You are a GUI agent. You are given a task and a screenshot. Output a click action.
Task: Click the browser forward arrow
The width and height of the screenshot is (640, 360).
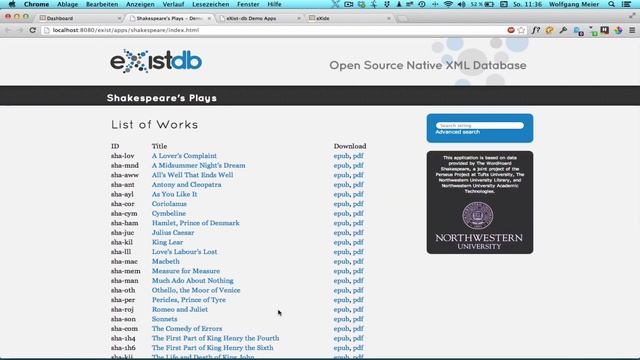(20, 30)
